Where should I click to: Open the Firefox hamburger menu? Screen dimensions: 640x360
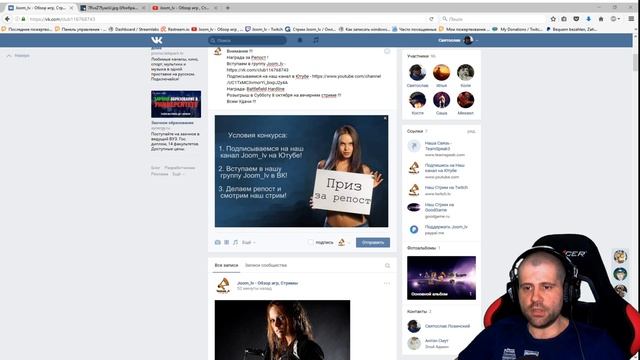click(x=631, y=19)
